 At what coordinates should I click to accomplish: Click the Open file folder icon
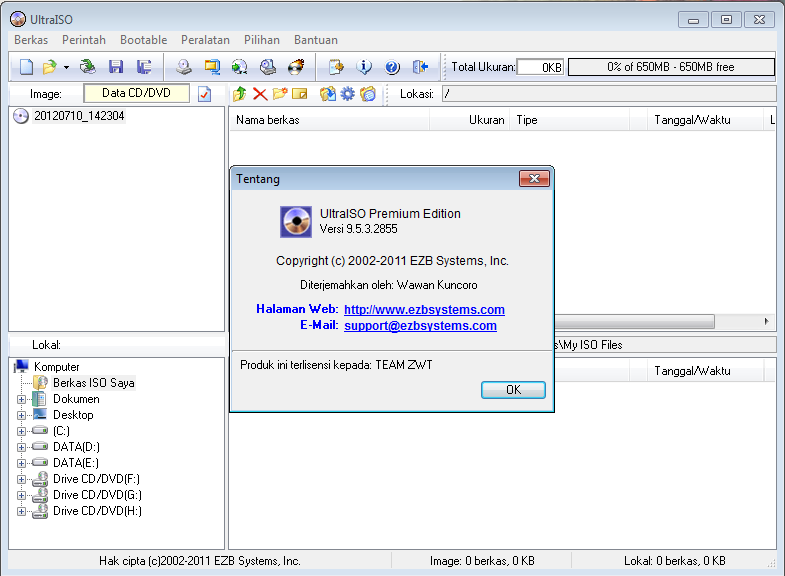49,67
